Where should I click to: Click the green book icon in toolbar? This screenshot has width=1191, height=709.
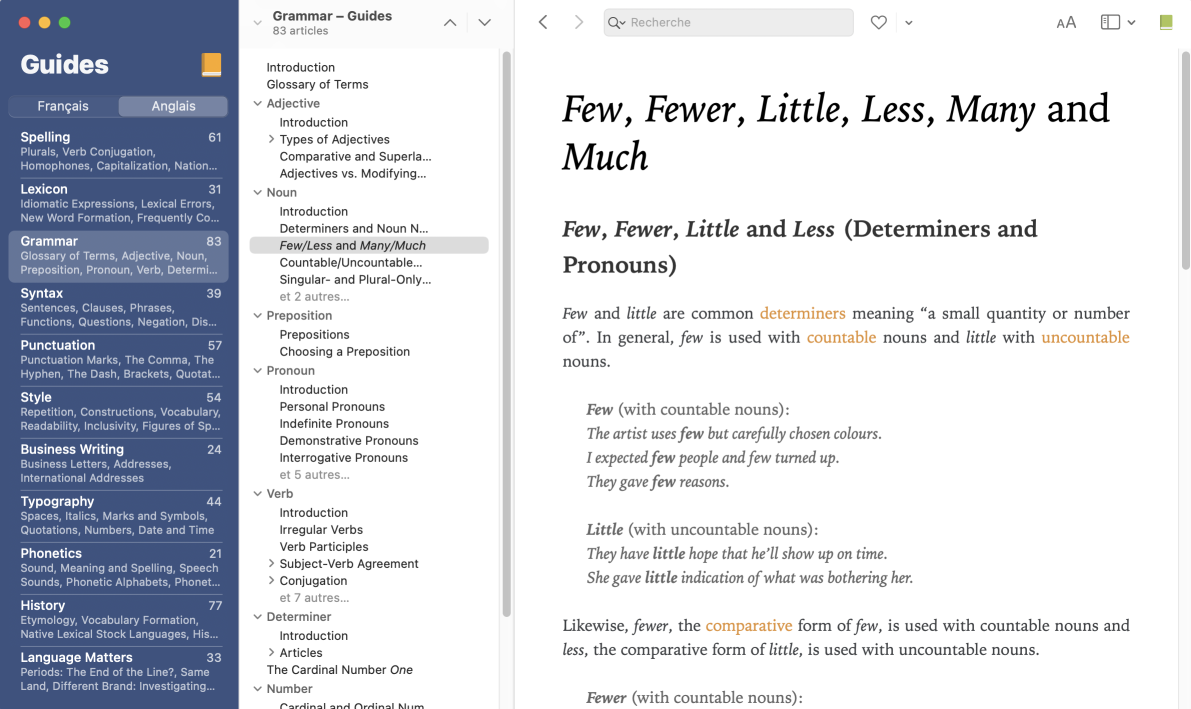pos(1165,22)
